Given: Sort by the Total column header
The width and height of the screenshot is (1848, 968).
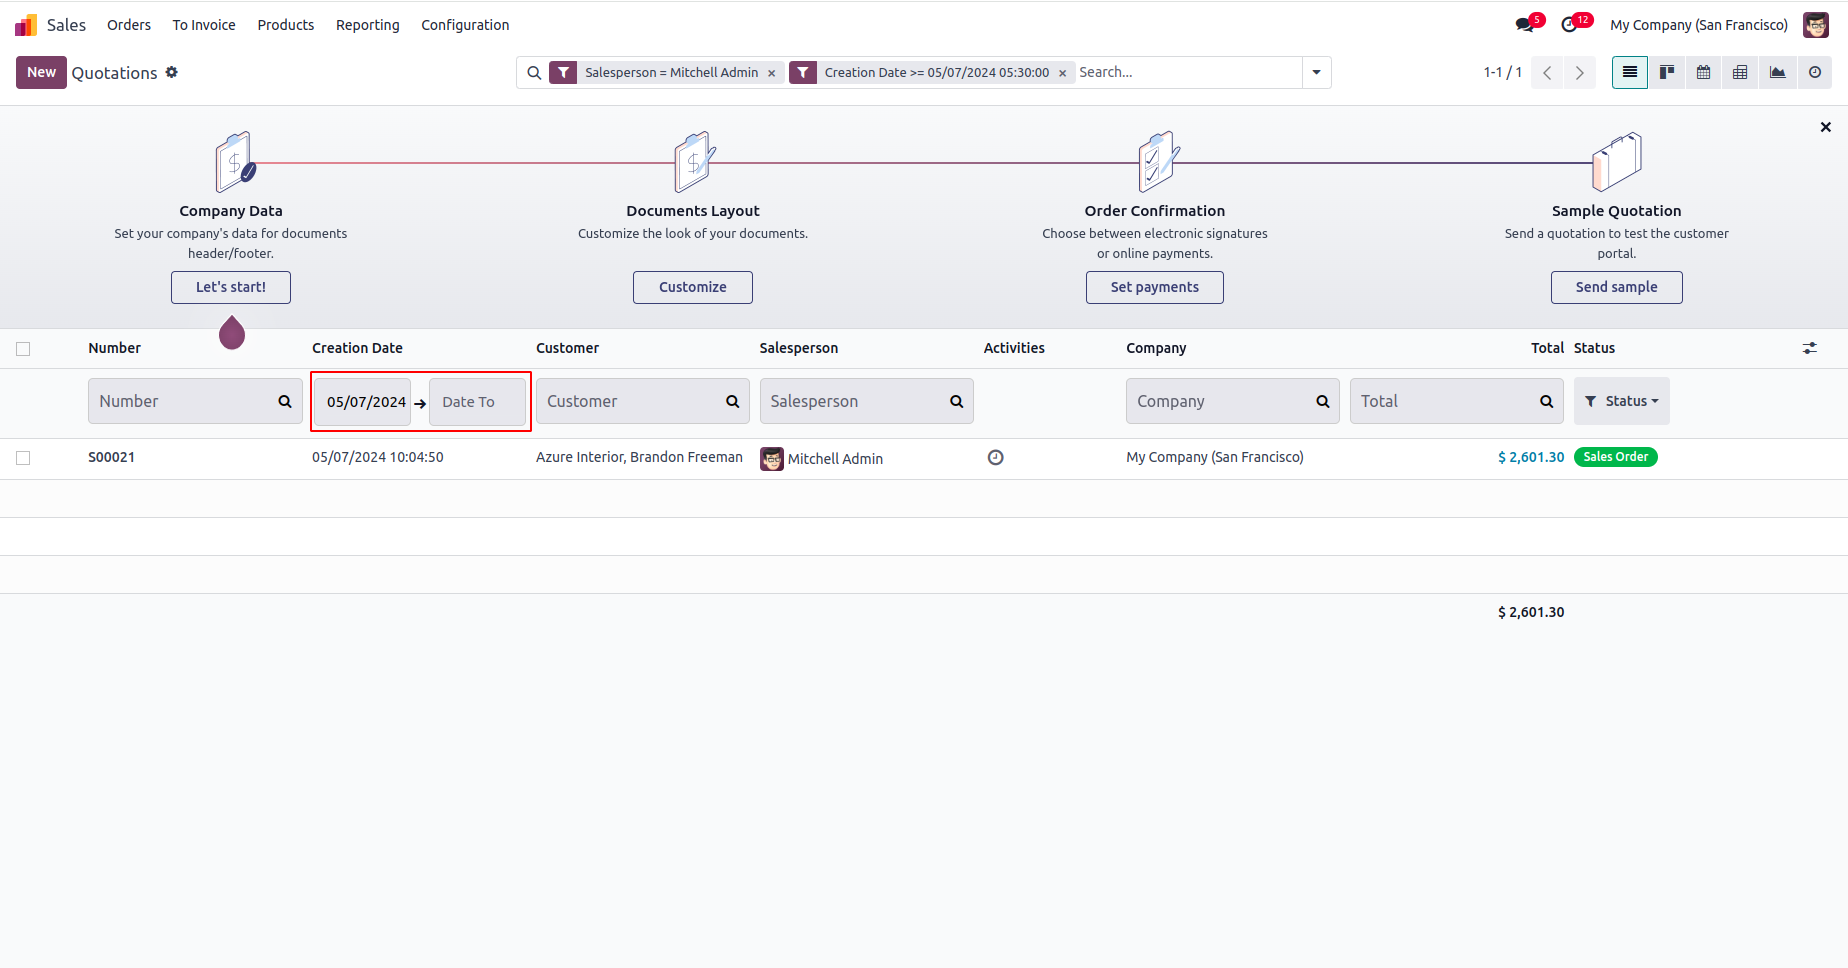Looking at the screenshot, I should click(1547, 348).
